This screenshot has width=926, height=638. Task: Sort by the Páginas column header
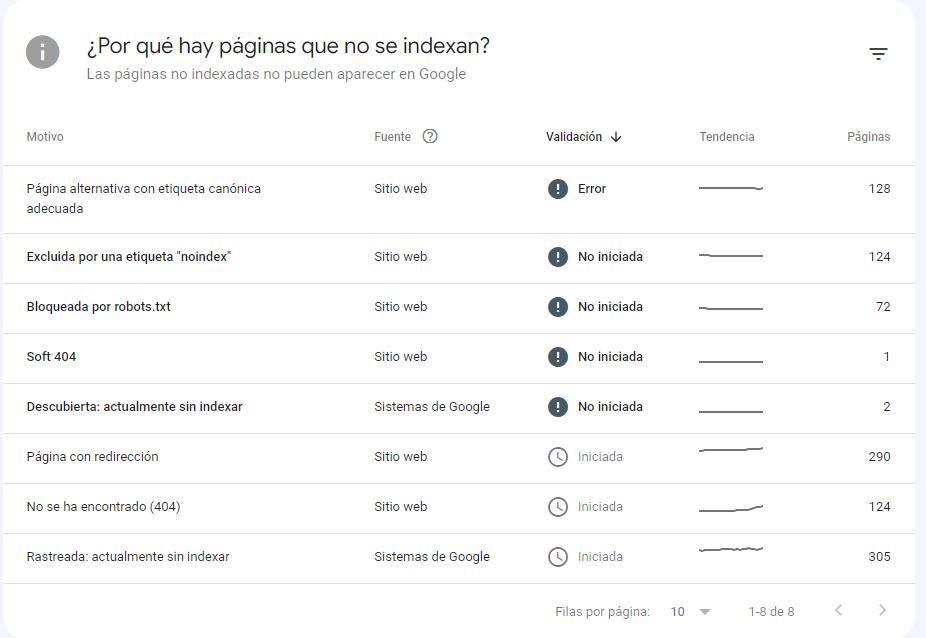tap(868, 137)
